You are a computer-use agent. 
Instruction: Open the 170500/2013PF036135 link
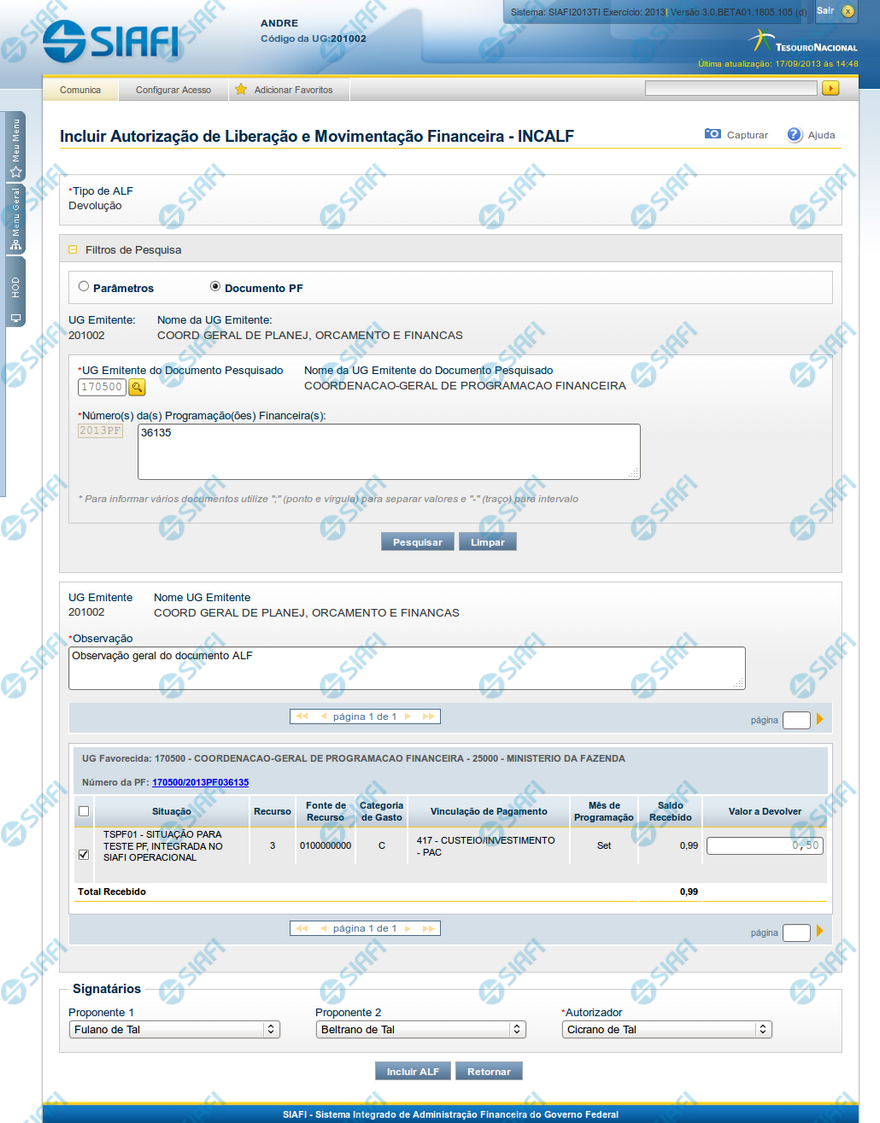point(200,782)
